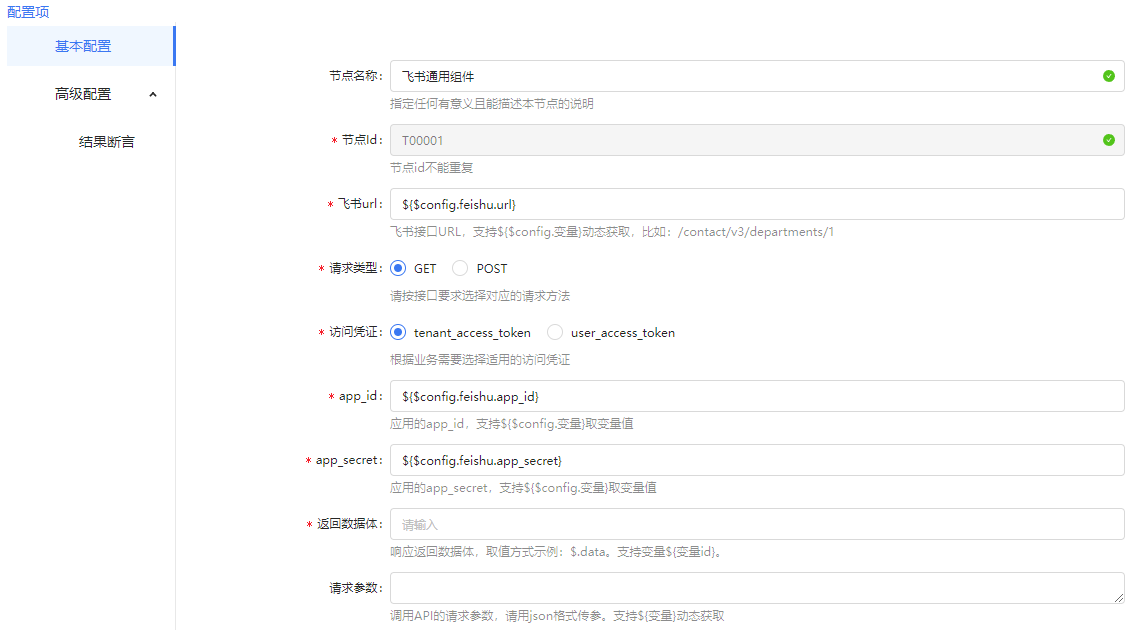Click the green checkmark in 节点名称 field

[x=1108, y=76]
